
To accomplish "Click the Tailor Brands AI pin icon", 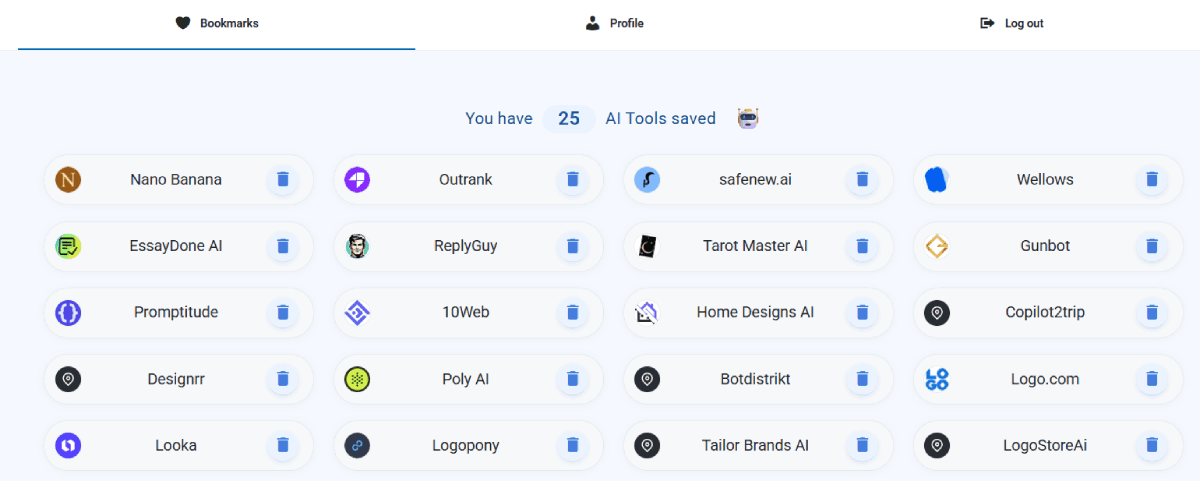I will click(647, 445).
